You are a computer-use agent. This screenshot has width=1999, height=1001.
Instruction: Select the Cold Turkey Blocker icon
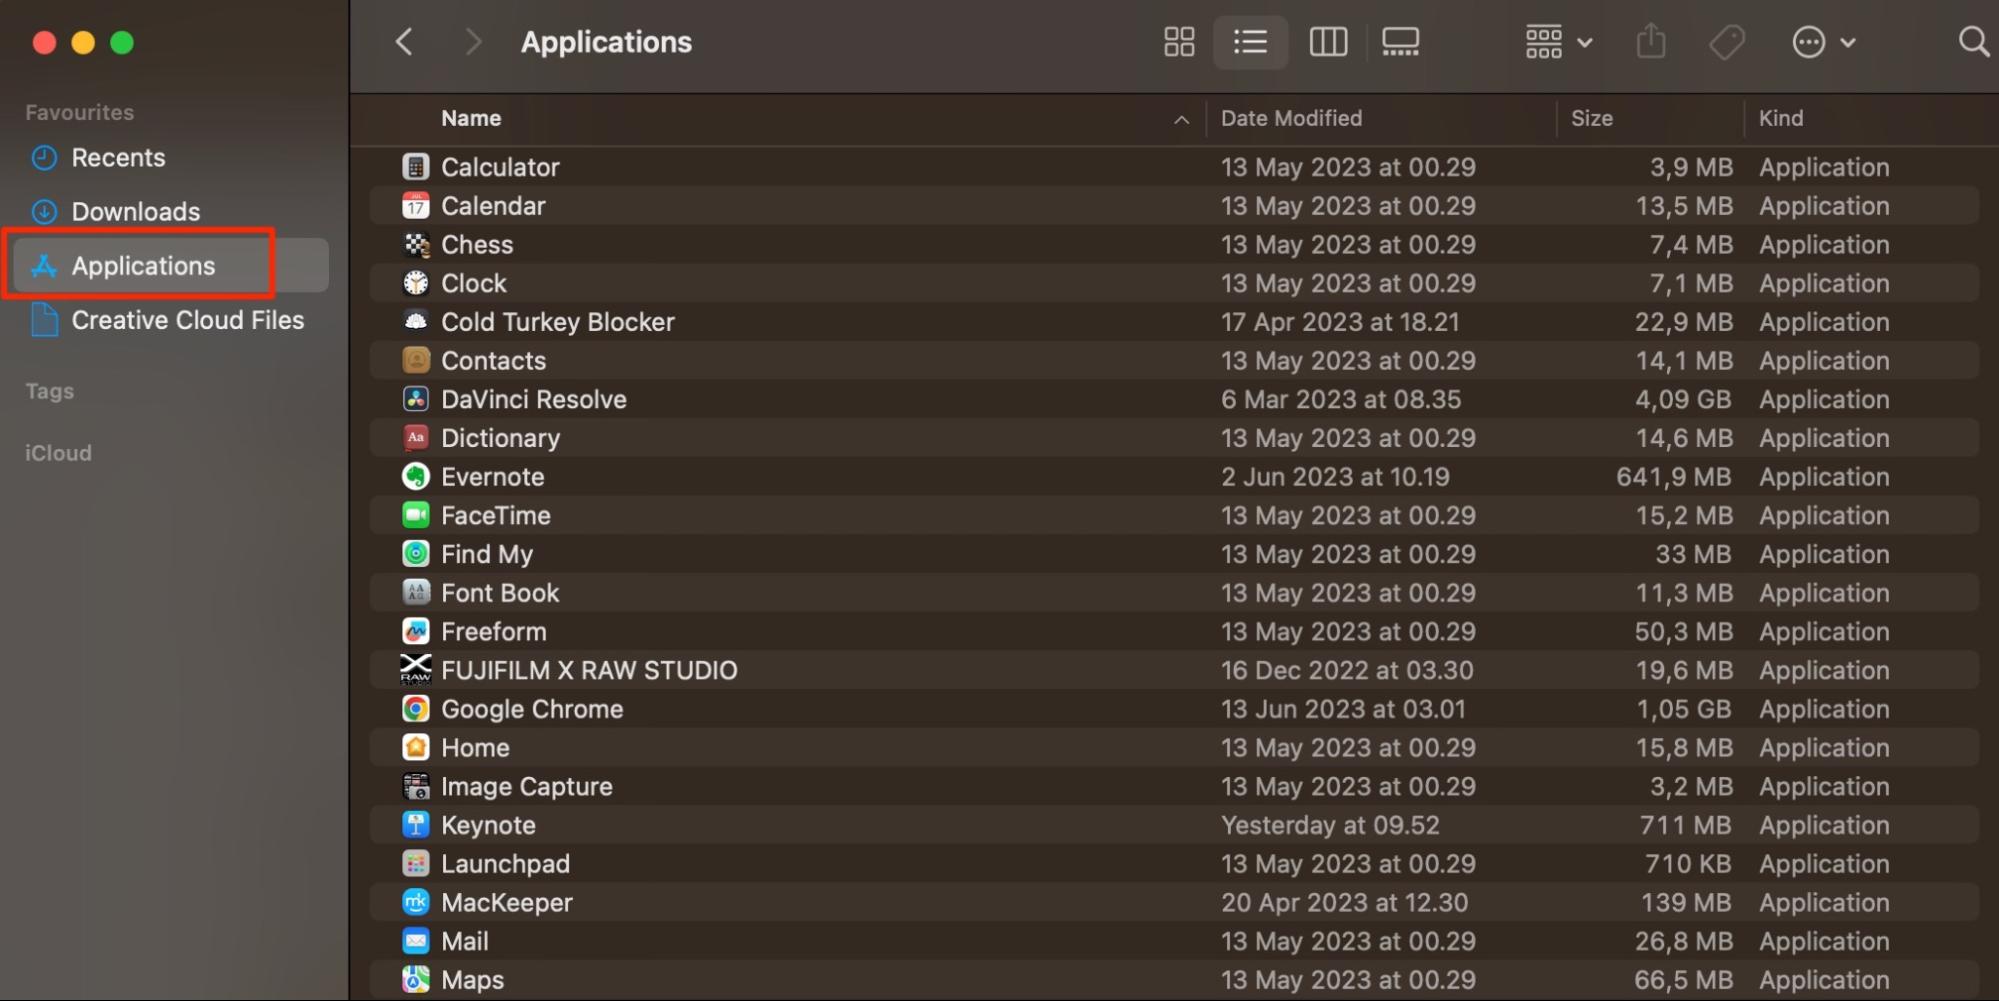[x=416, y=322]
